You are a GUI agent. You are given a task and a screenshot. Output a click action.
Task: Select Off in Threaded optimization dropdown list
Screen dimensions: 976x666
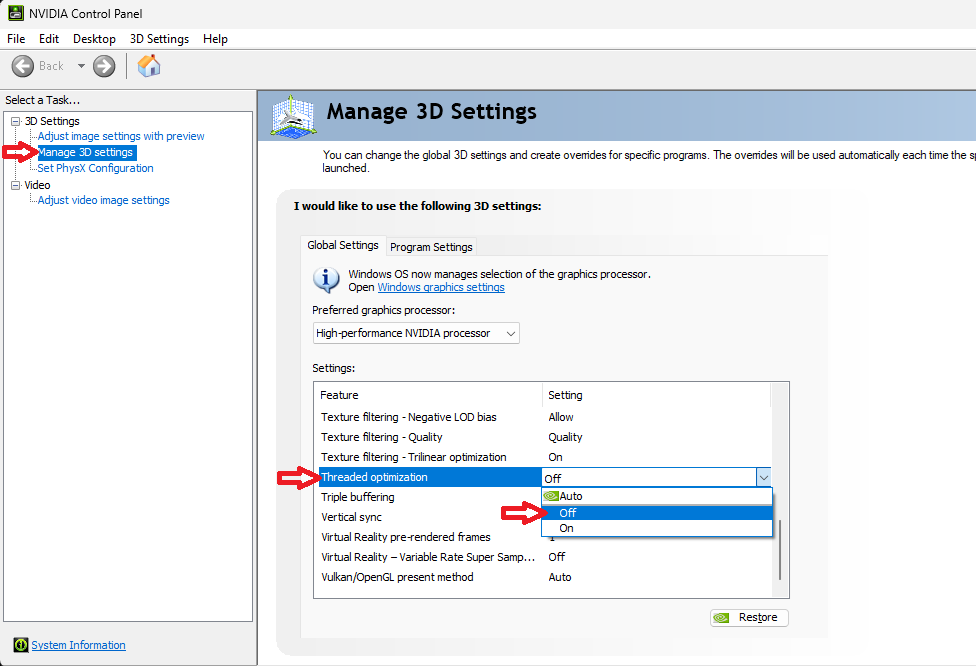(x=568, y=512)
